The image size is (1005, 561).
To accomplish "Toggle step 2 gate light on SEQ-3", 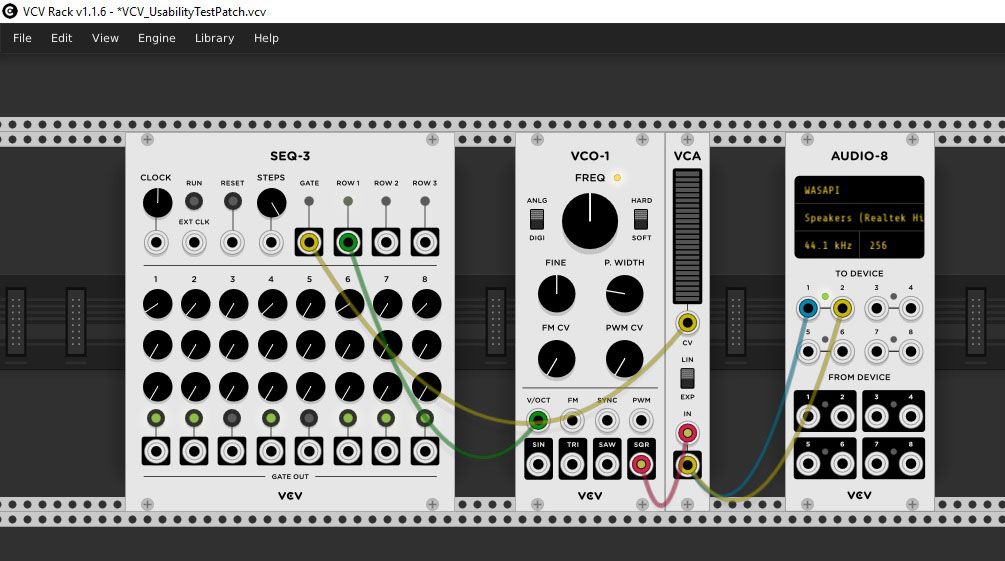I will (194, 418).
